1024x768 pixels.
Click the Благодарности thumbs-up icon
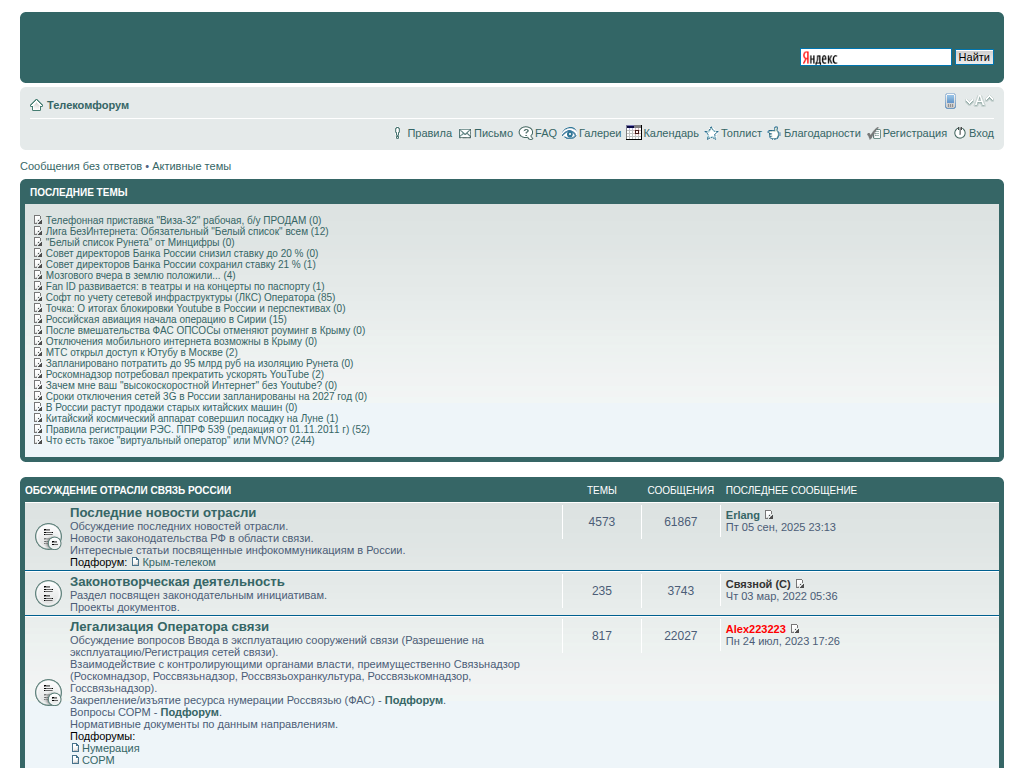tap(774, 133)
